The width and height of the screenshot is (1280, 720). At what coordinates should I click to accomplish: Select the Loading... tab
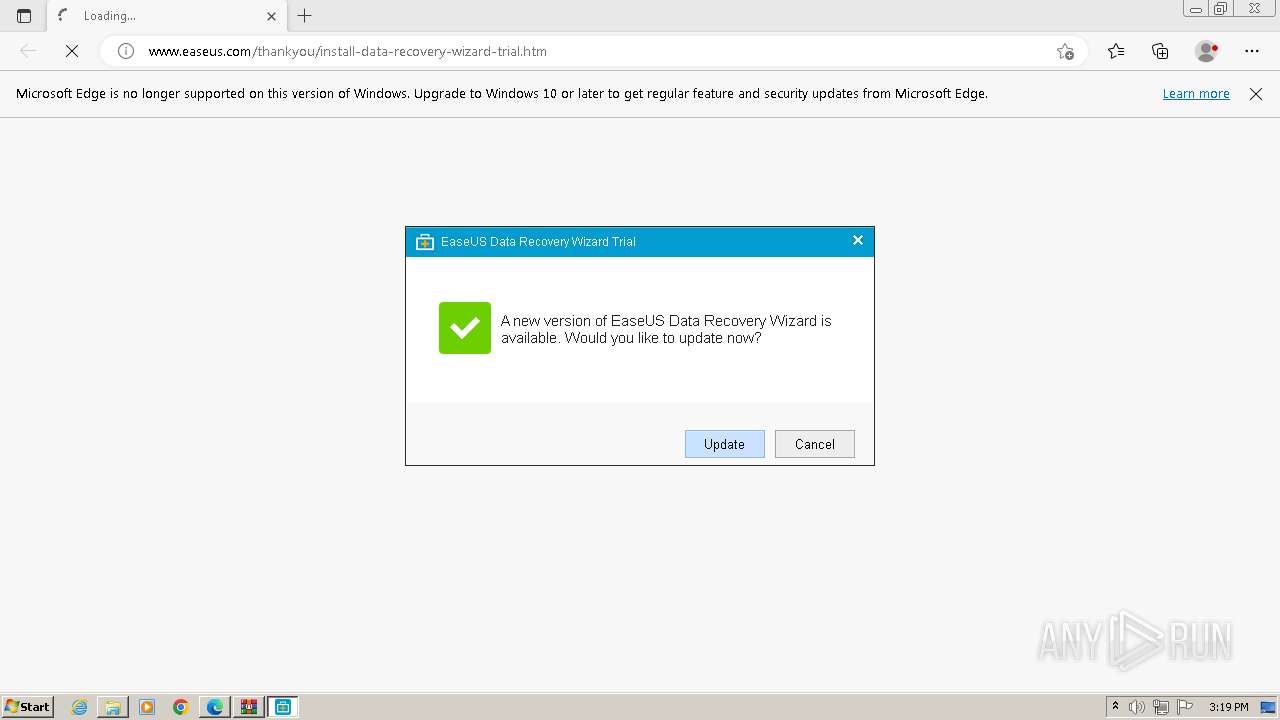tap(167, 16)
